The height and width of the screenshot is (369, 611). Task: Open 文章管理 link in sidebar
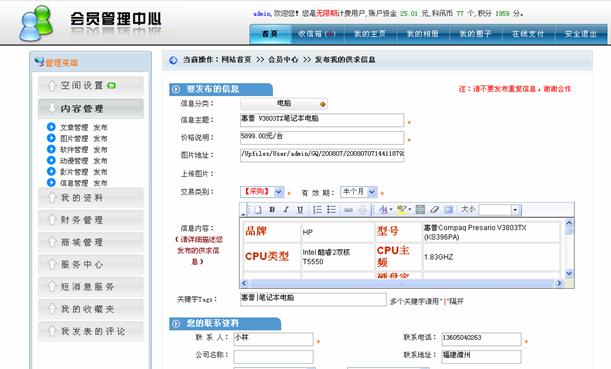tap(74, 127)
